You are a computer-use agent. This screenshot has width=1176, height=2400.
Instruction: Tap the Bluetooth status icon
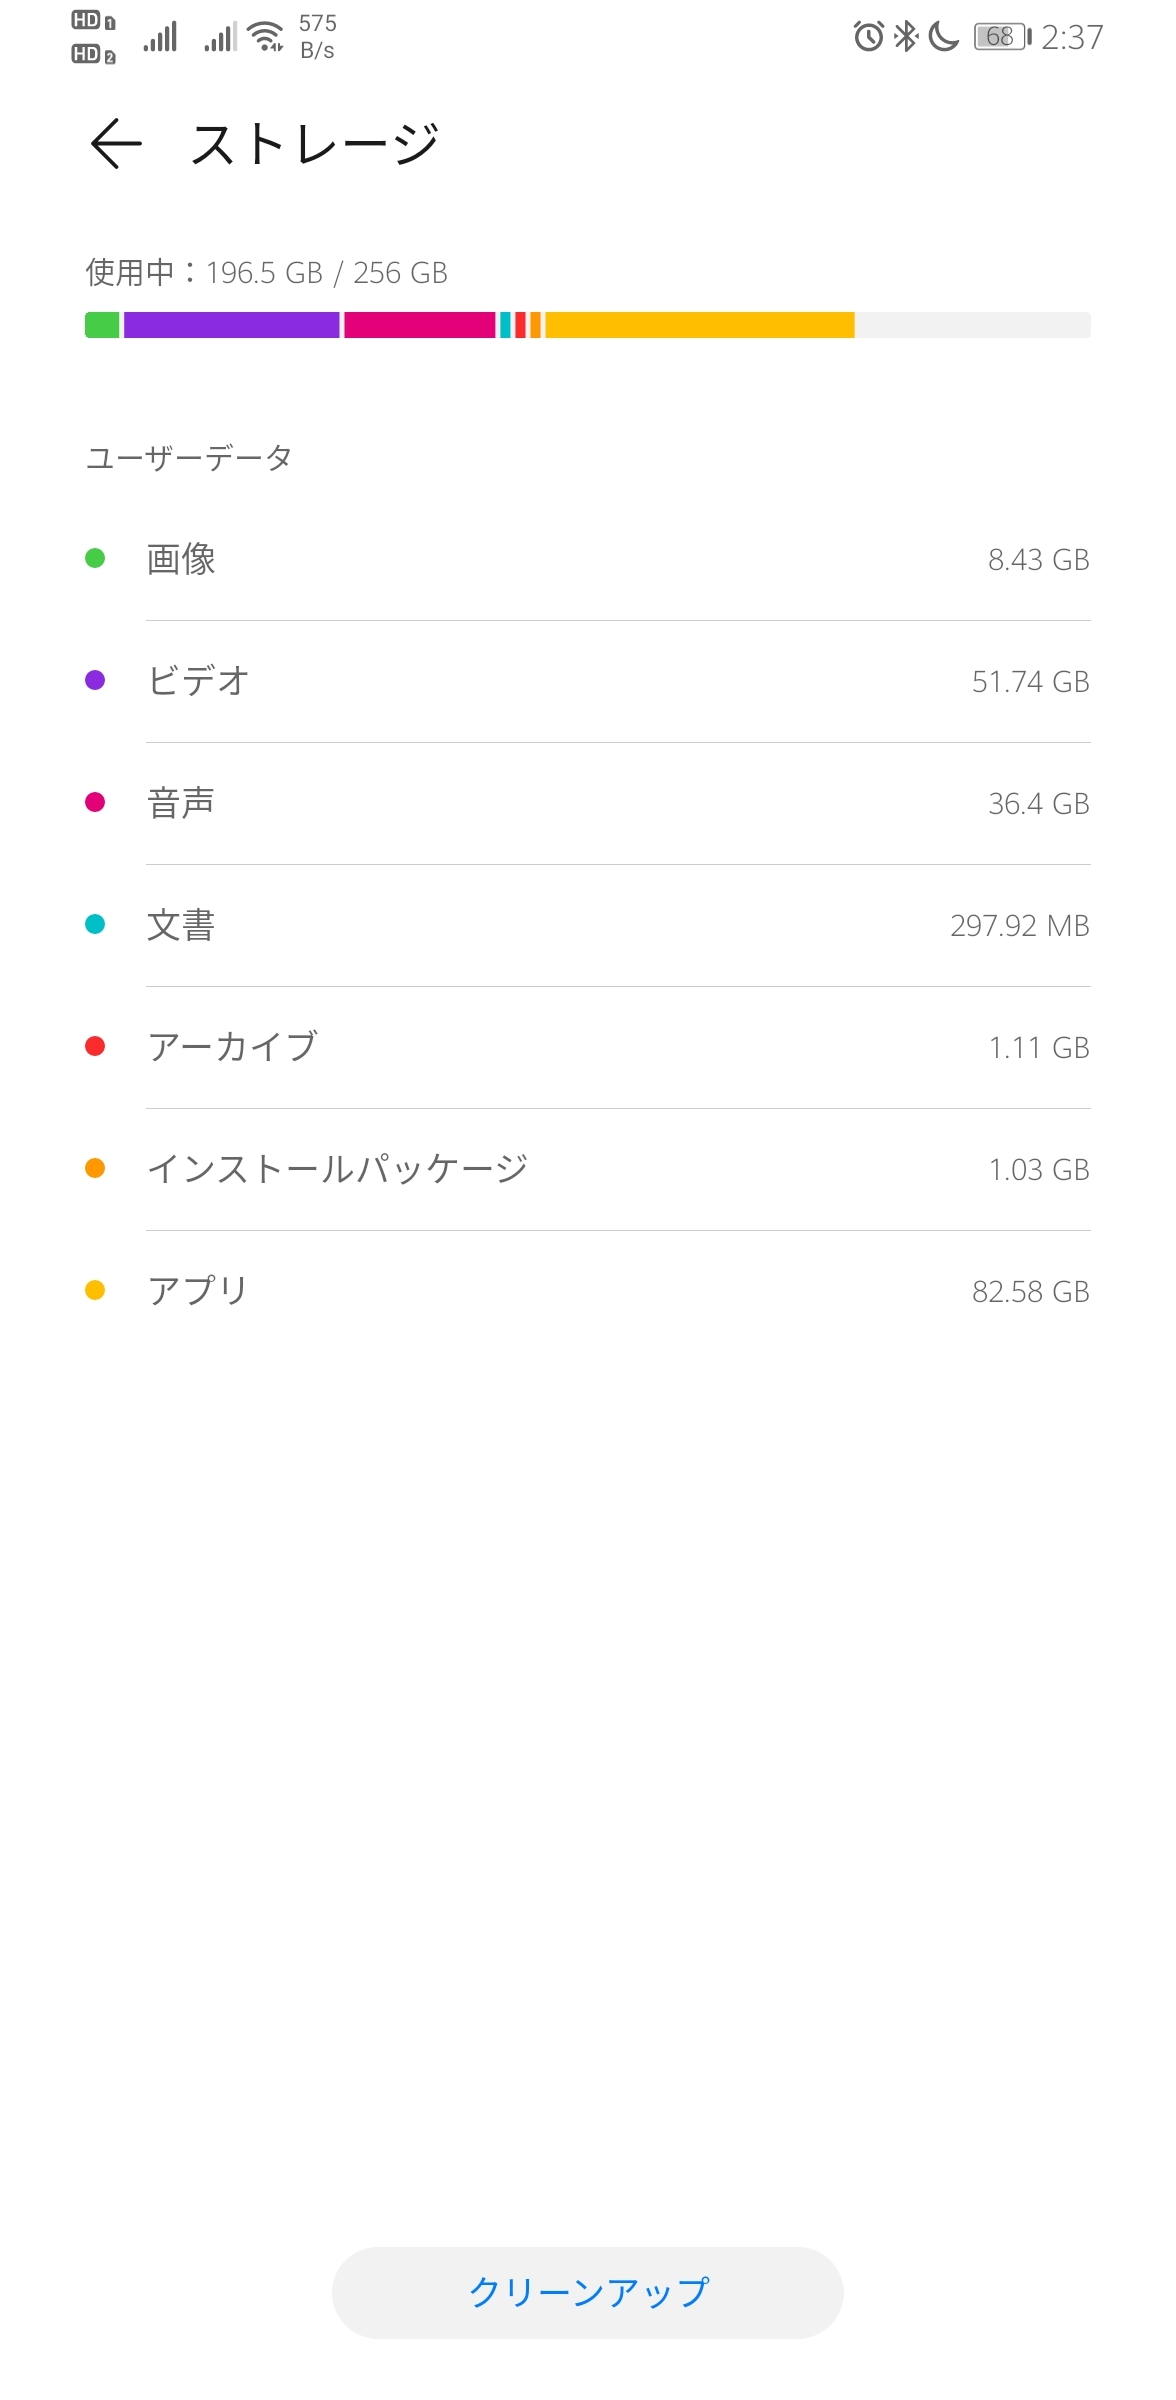[x=906, y=37]
